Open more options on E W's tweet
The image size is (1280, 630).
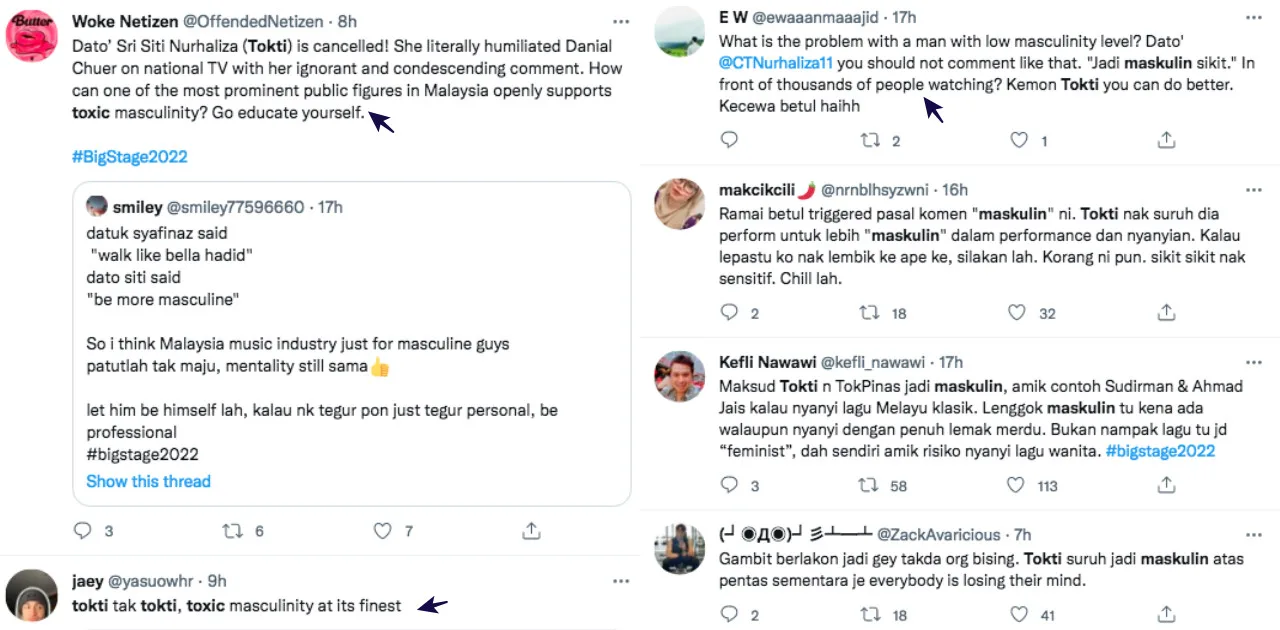(x=1254, y=17)
